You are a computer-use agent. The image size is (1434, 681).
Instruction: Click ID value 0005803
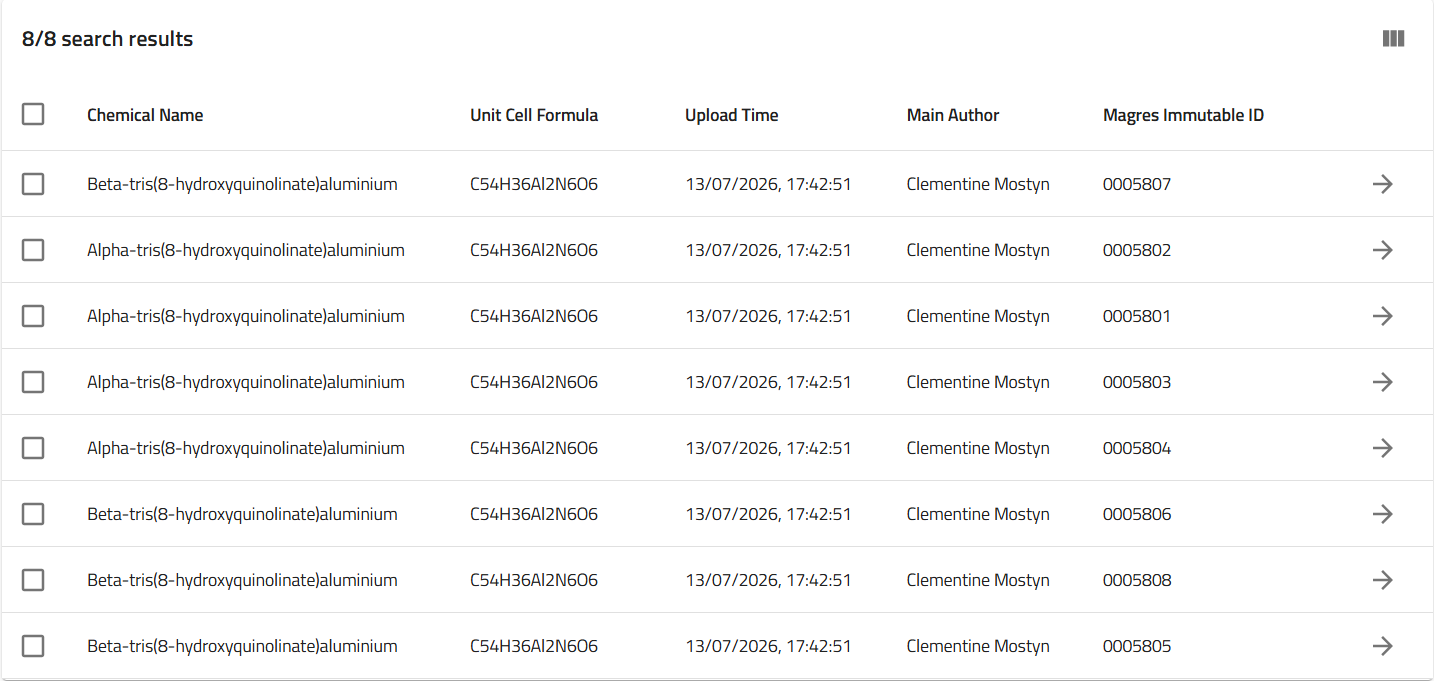coord(1137,382)
